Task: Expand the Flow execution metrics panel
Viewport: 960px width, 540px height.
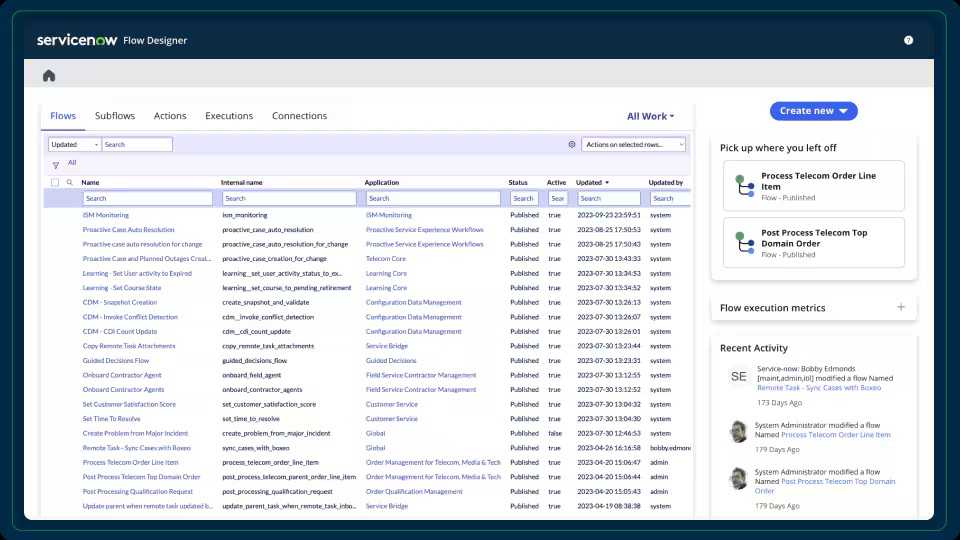Action: point(900,308)
